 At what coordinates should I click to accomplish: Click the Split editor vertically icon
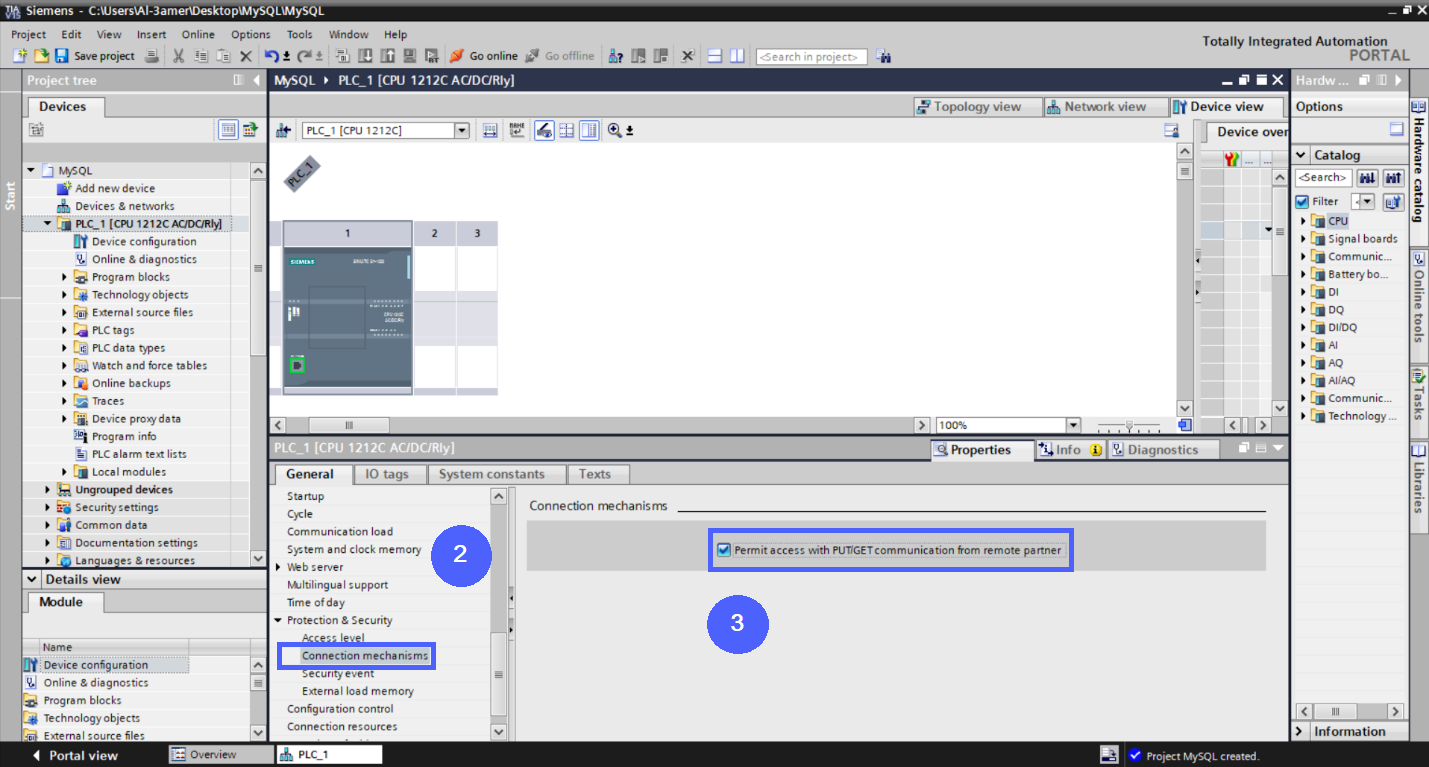pyautogui.click(x=737, y=56)
